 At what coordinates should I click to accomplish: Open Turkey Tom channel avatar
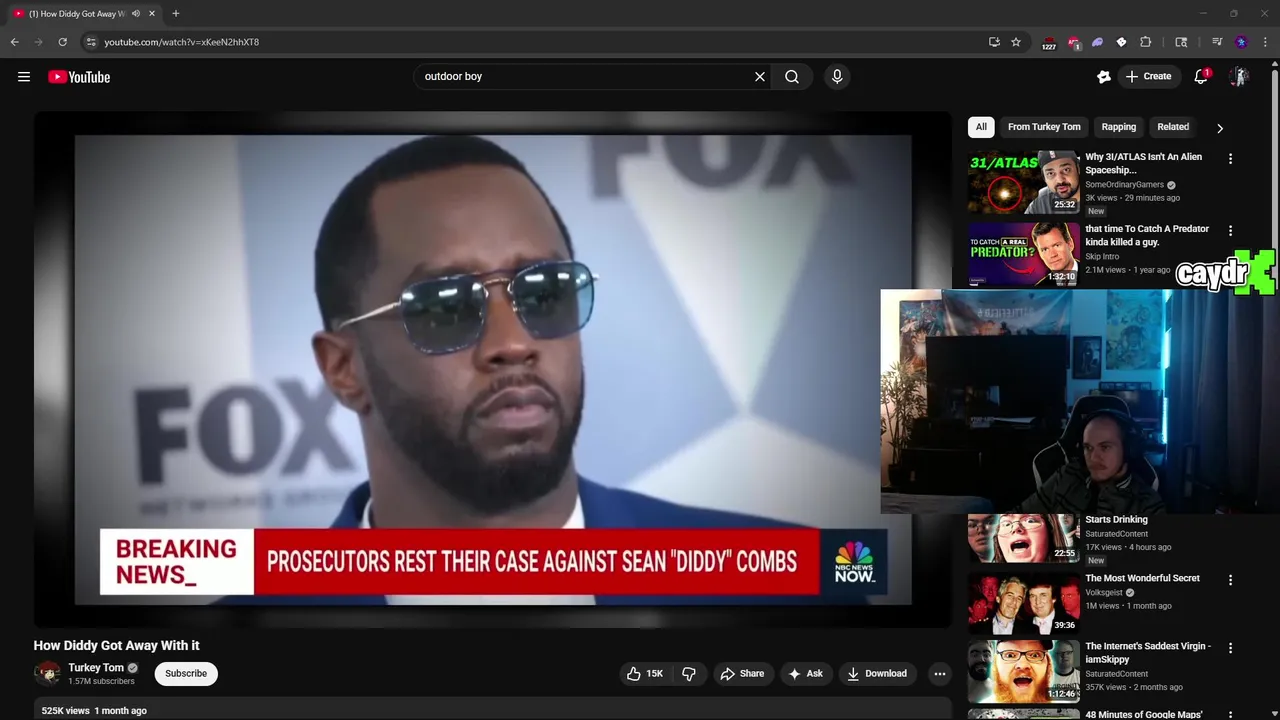(47, 673)
